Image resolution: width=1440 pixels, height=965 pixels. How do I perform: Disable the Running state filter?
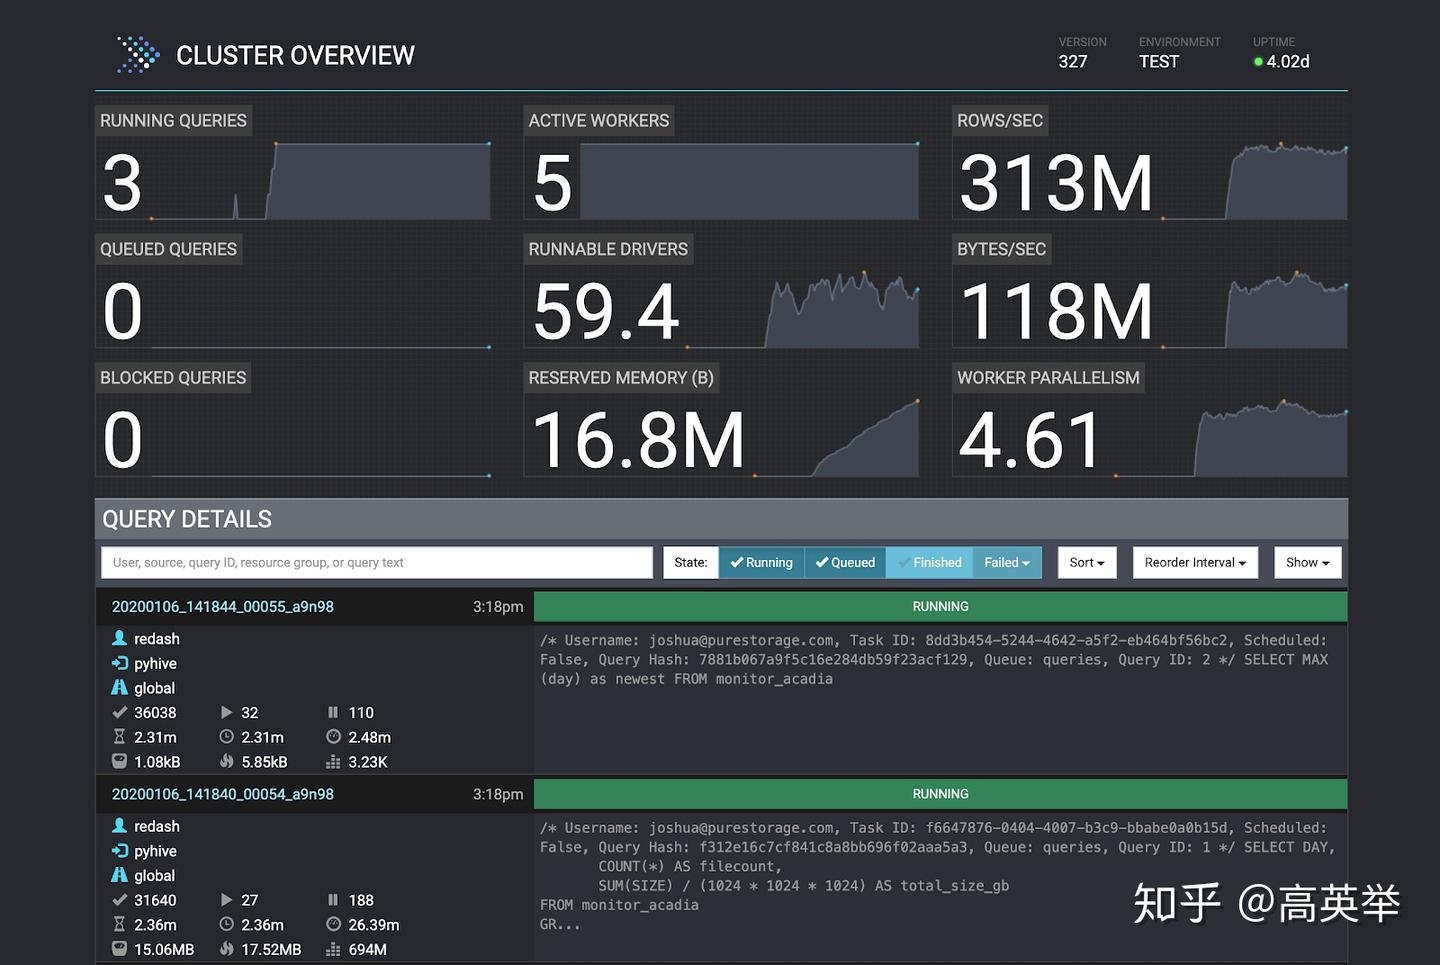click(x=761, y=562)
